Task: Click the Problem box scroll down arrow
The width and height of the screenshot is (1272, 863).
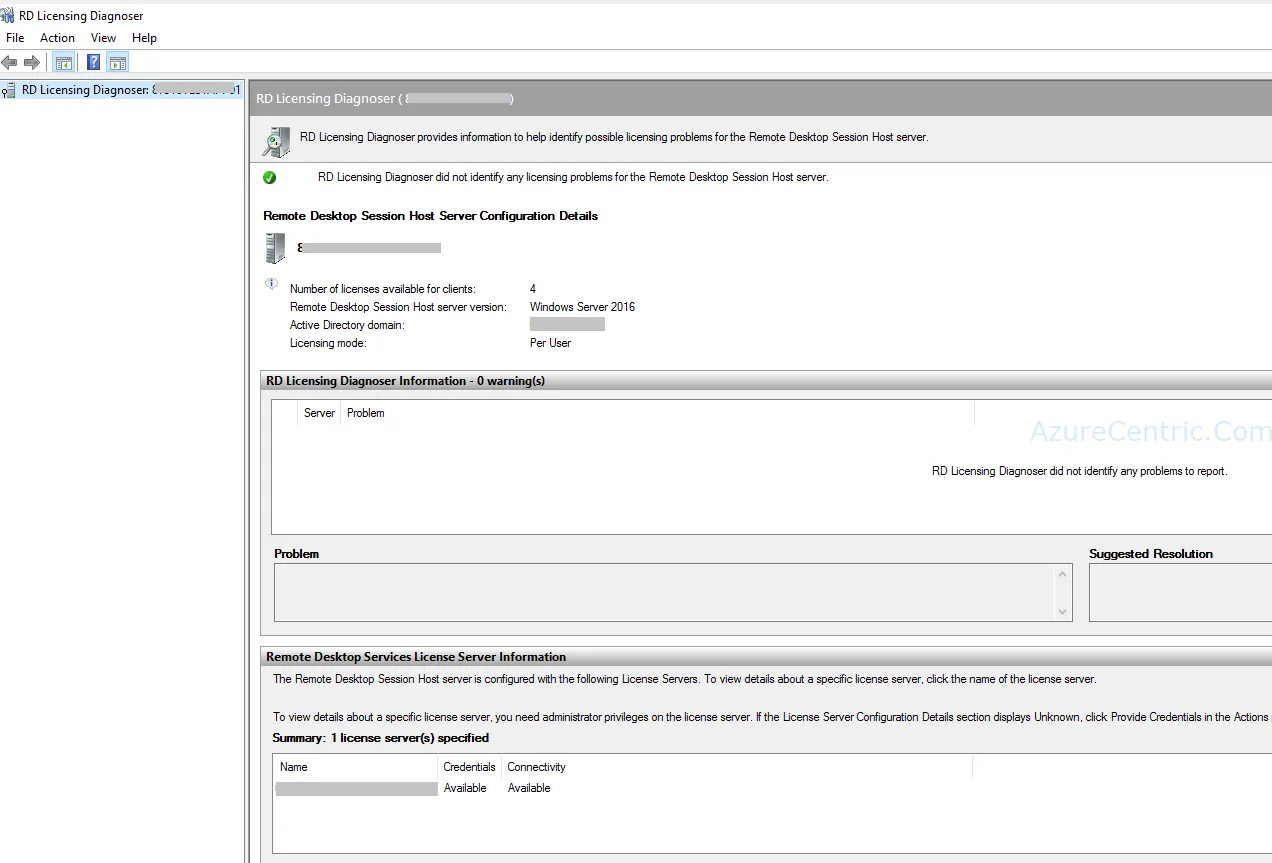Action: (x=1062, y=611)
